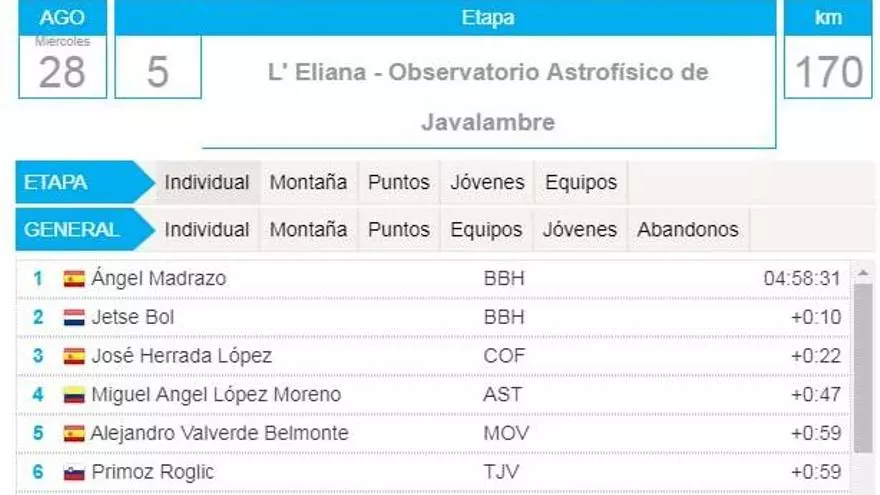Select the Individual tab in the Etapa row
The image size is (880, 495).
pos(207,182)
